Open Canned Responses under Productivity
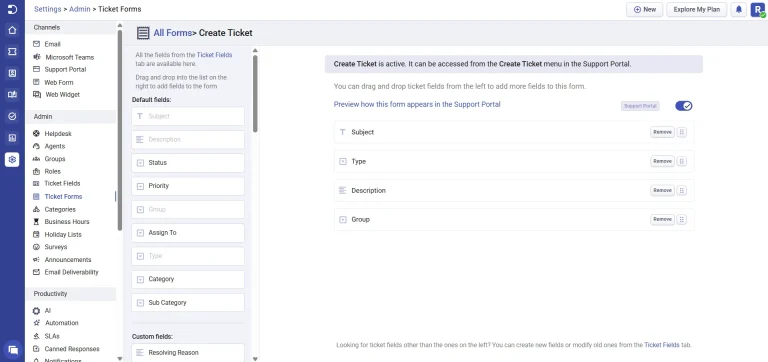Viewport: 768px width, 362px height. point(72,349)
